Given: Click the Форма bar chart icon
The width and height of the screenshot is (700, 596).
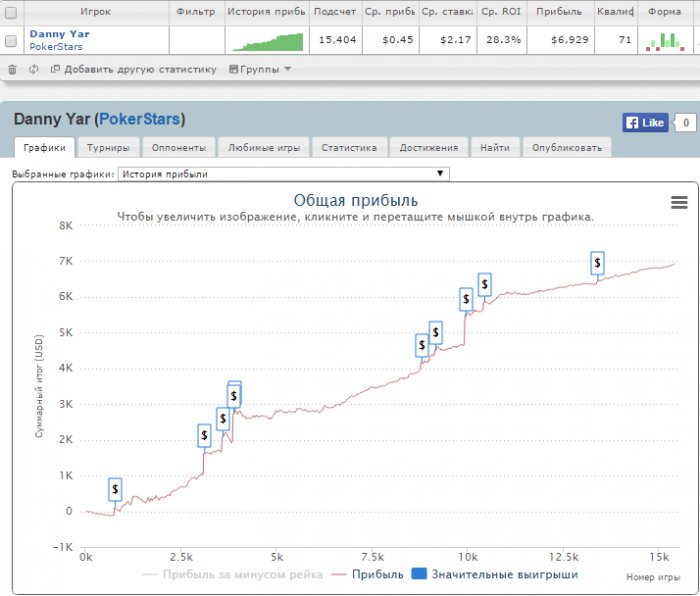Looking at the screenshot, I should (663, 41).
